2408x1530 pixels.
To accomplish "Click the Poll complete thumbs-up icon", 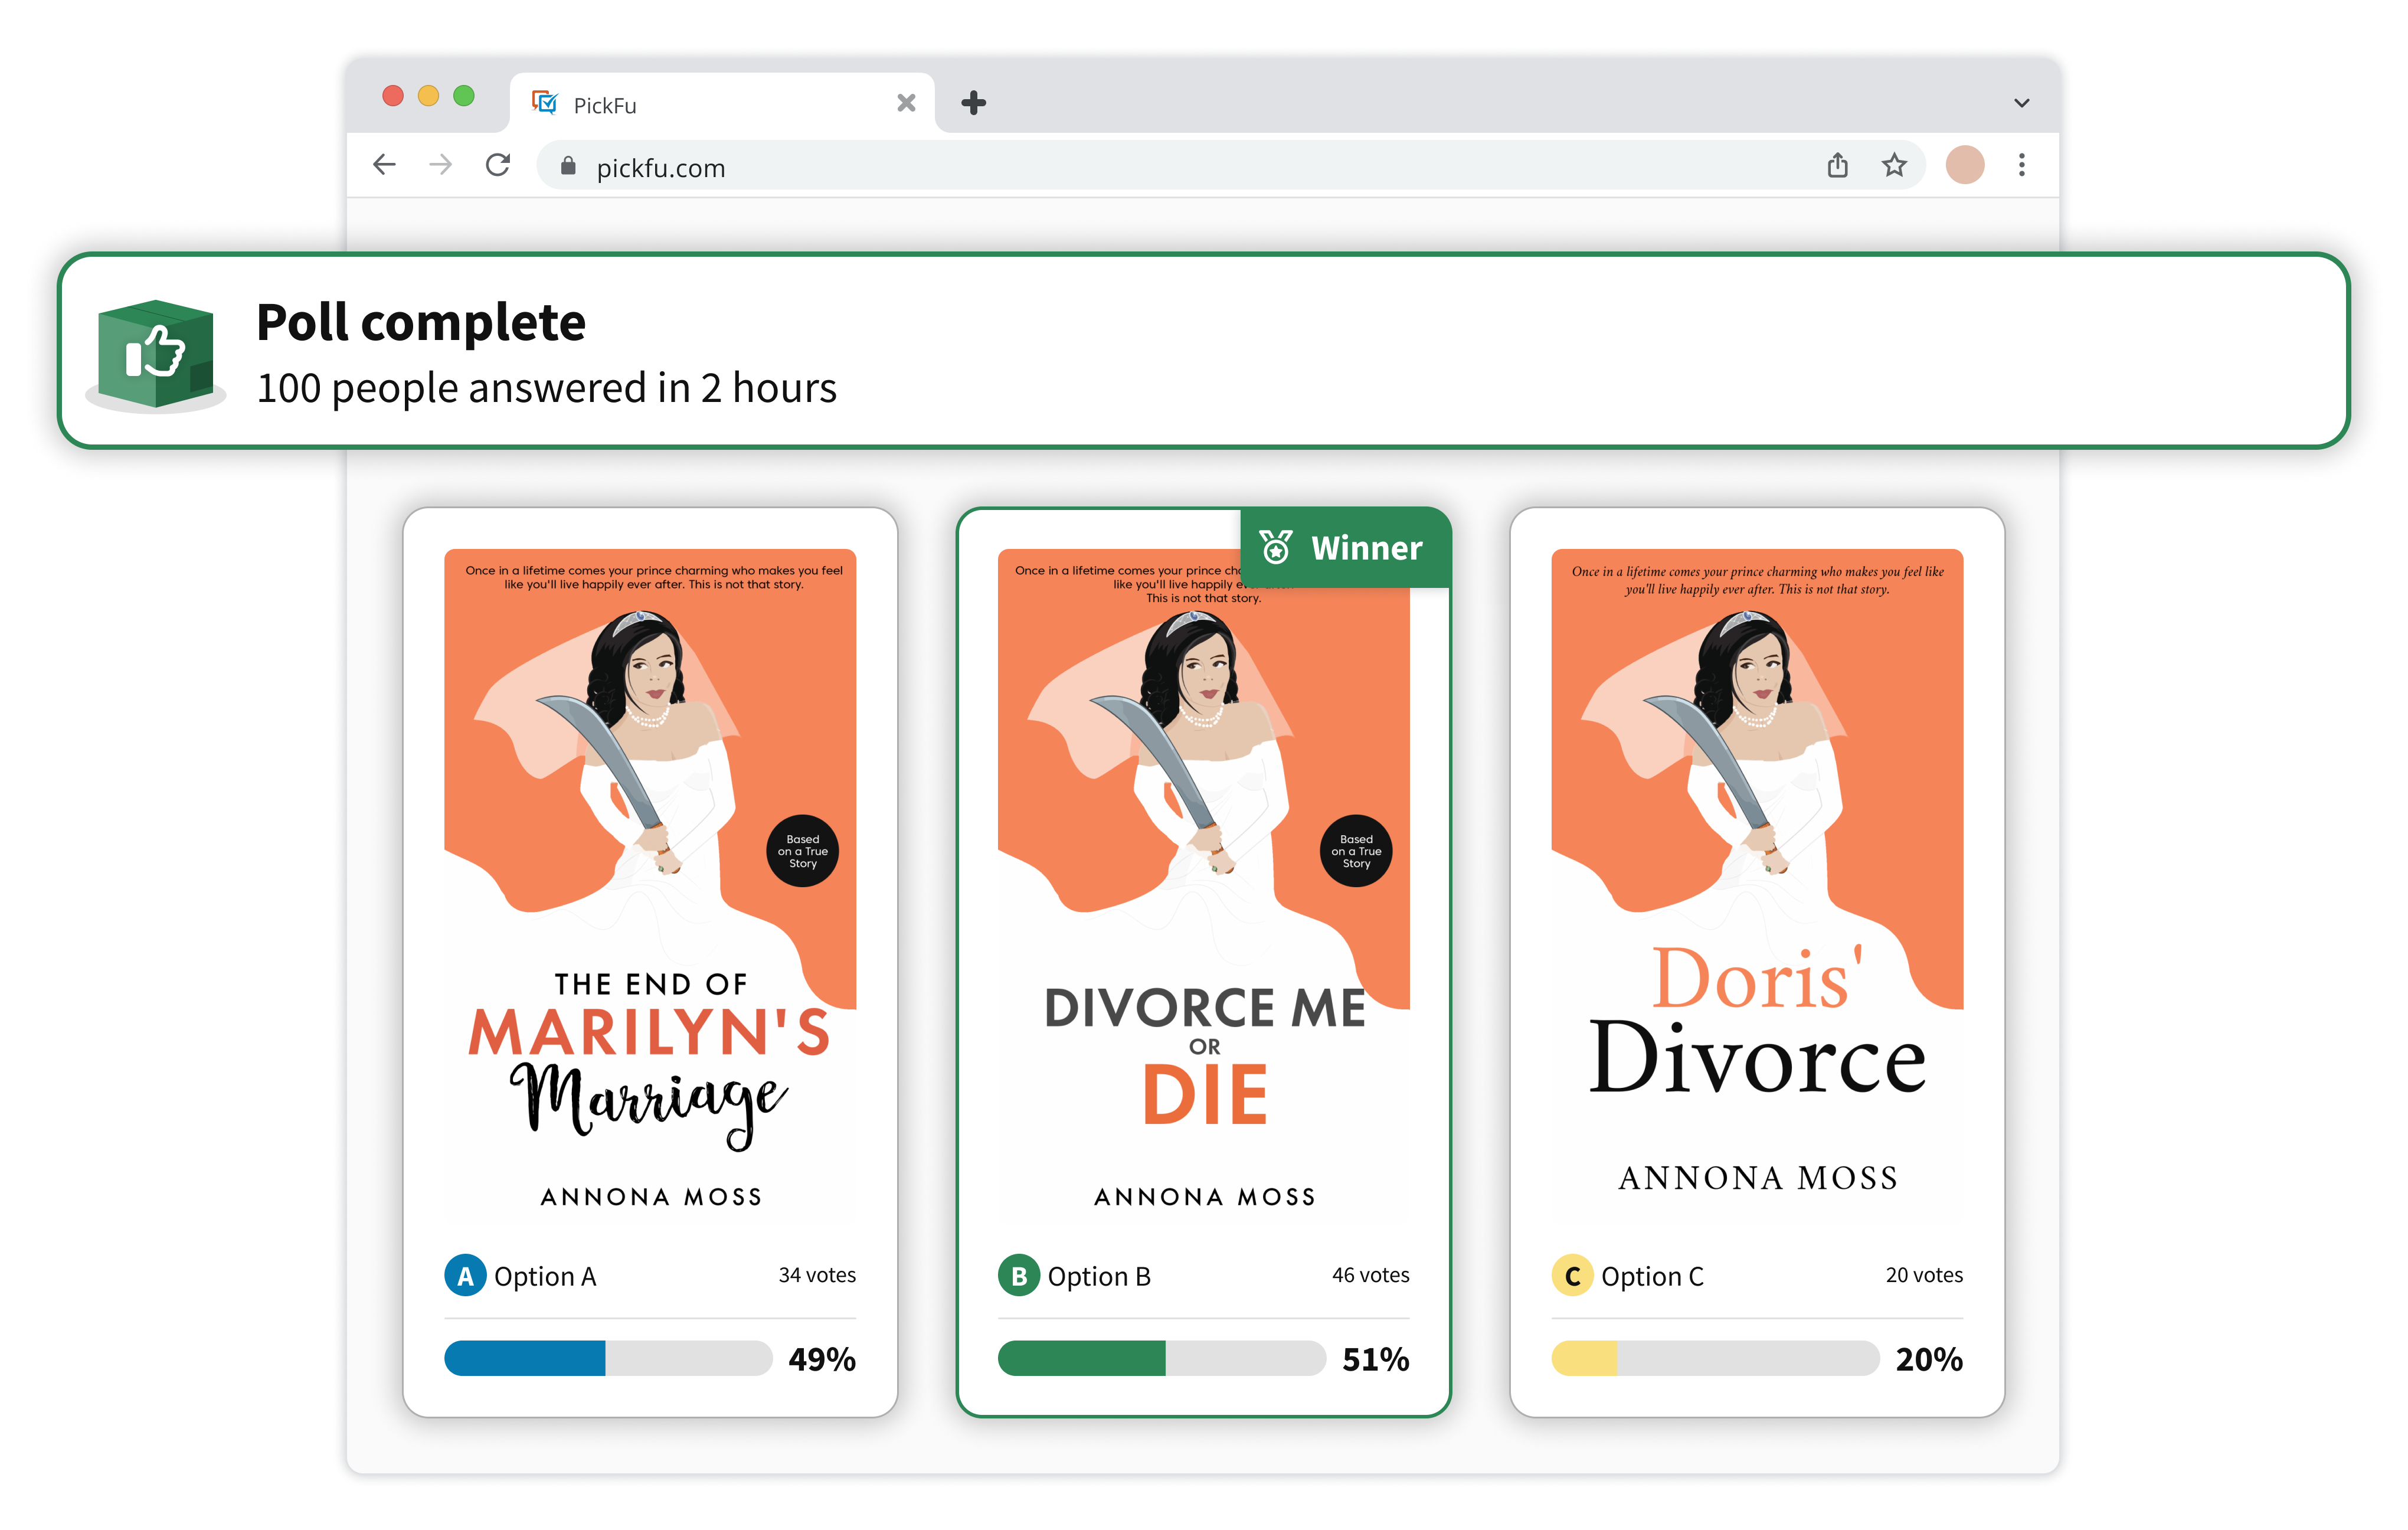I will 156,353.
